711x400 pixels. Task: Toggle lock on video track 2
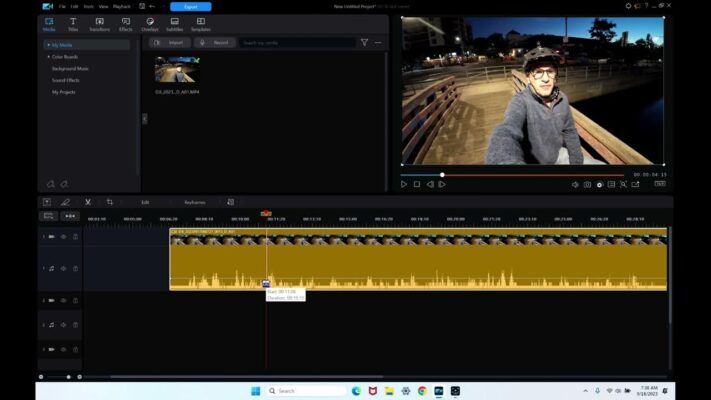(75, 301)
